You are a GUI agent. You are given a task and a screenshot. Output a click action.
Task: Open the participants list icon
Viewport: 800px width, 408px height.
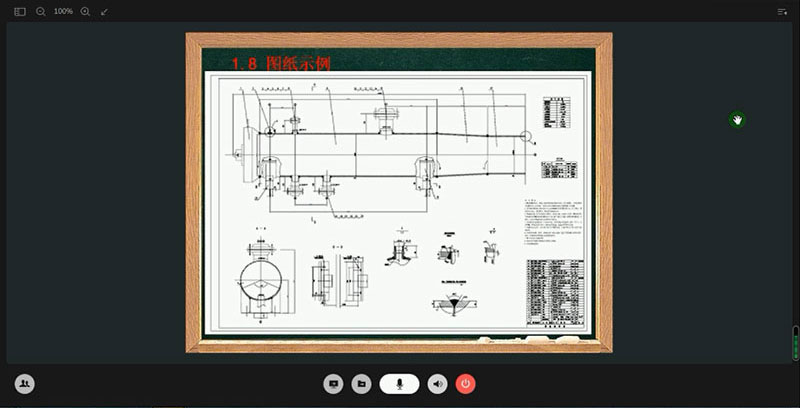point(24,383)
